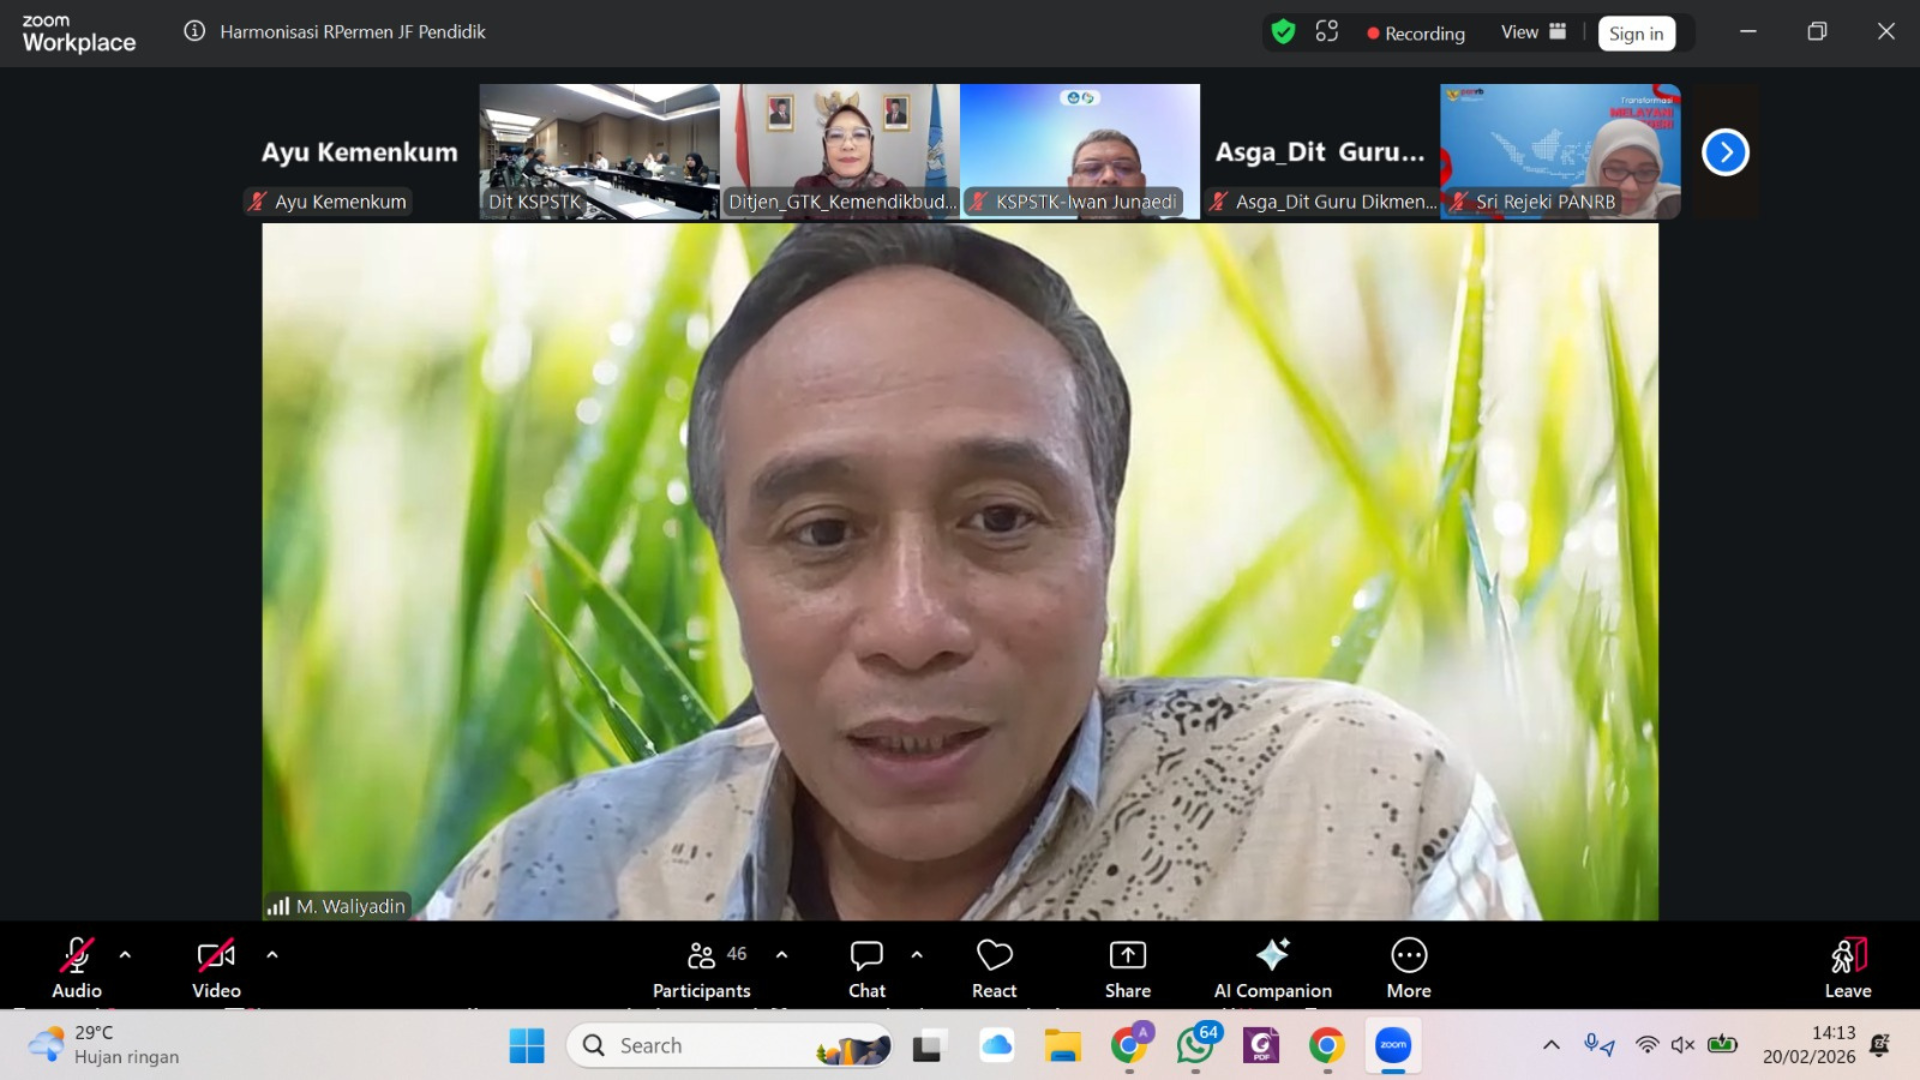
Task: Open the More options icon
Action: click(1408, 956)
